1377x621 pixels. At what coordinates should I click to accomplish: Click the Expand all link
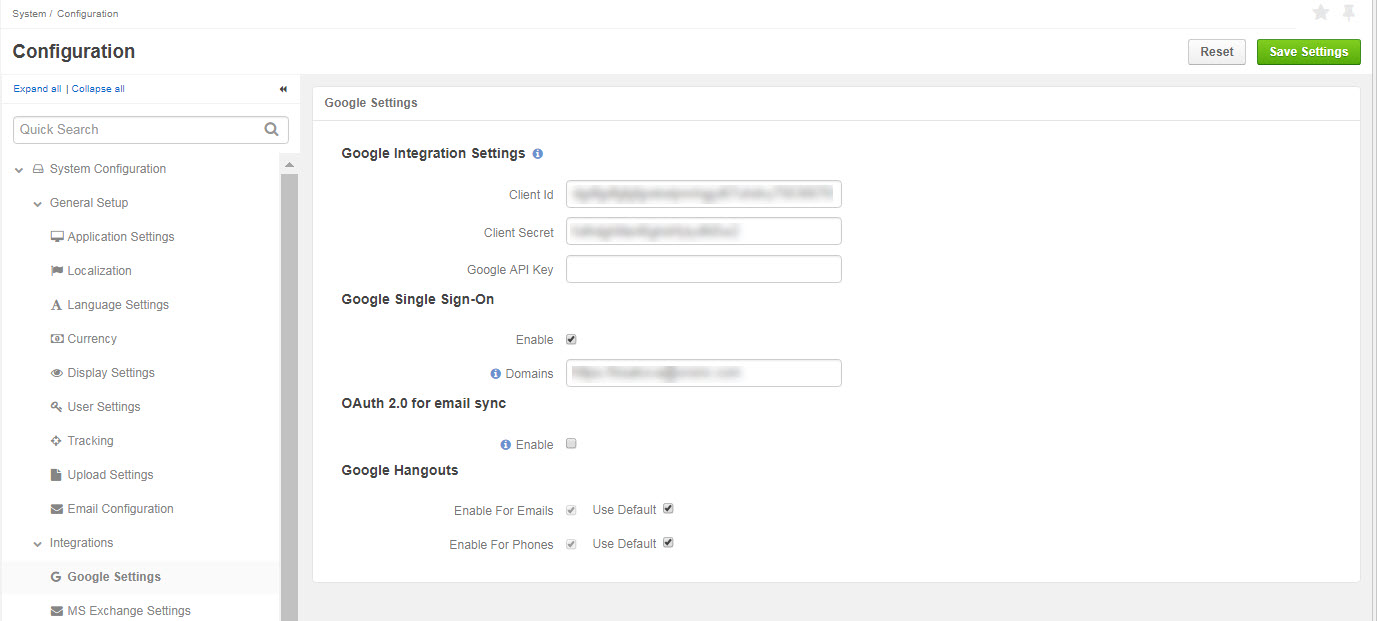click(x=37, y=89)
